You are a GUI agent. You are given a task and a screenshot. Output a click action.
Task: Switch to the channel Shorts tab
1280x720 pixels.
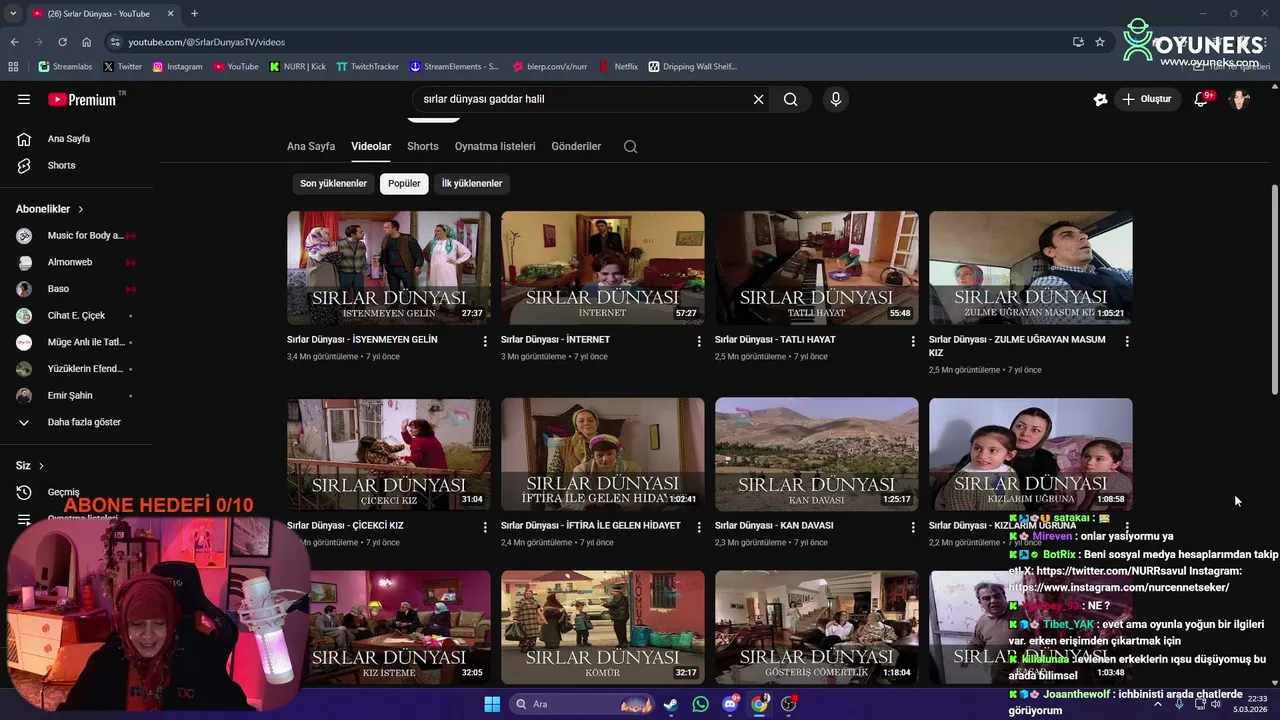(x=423, y=146)
